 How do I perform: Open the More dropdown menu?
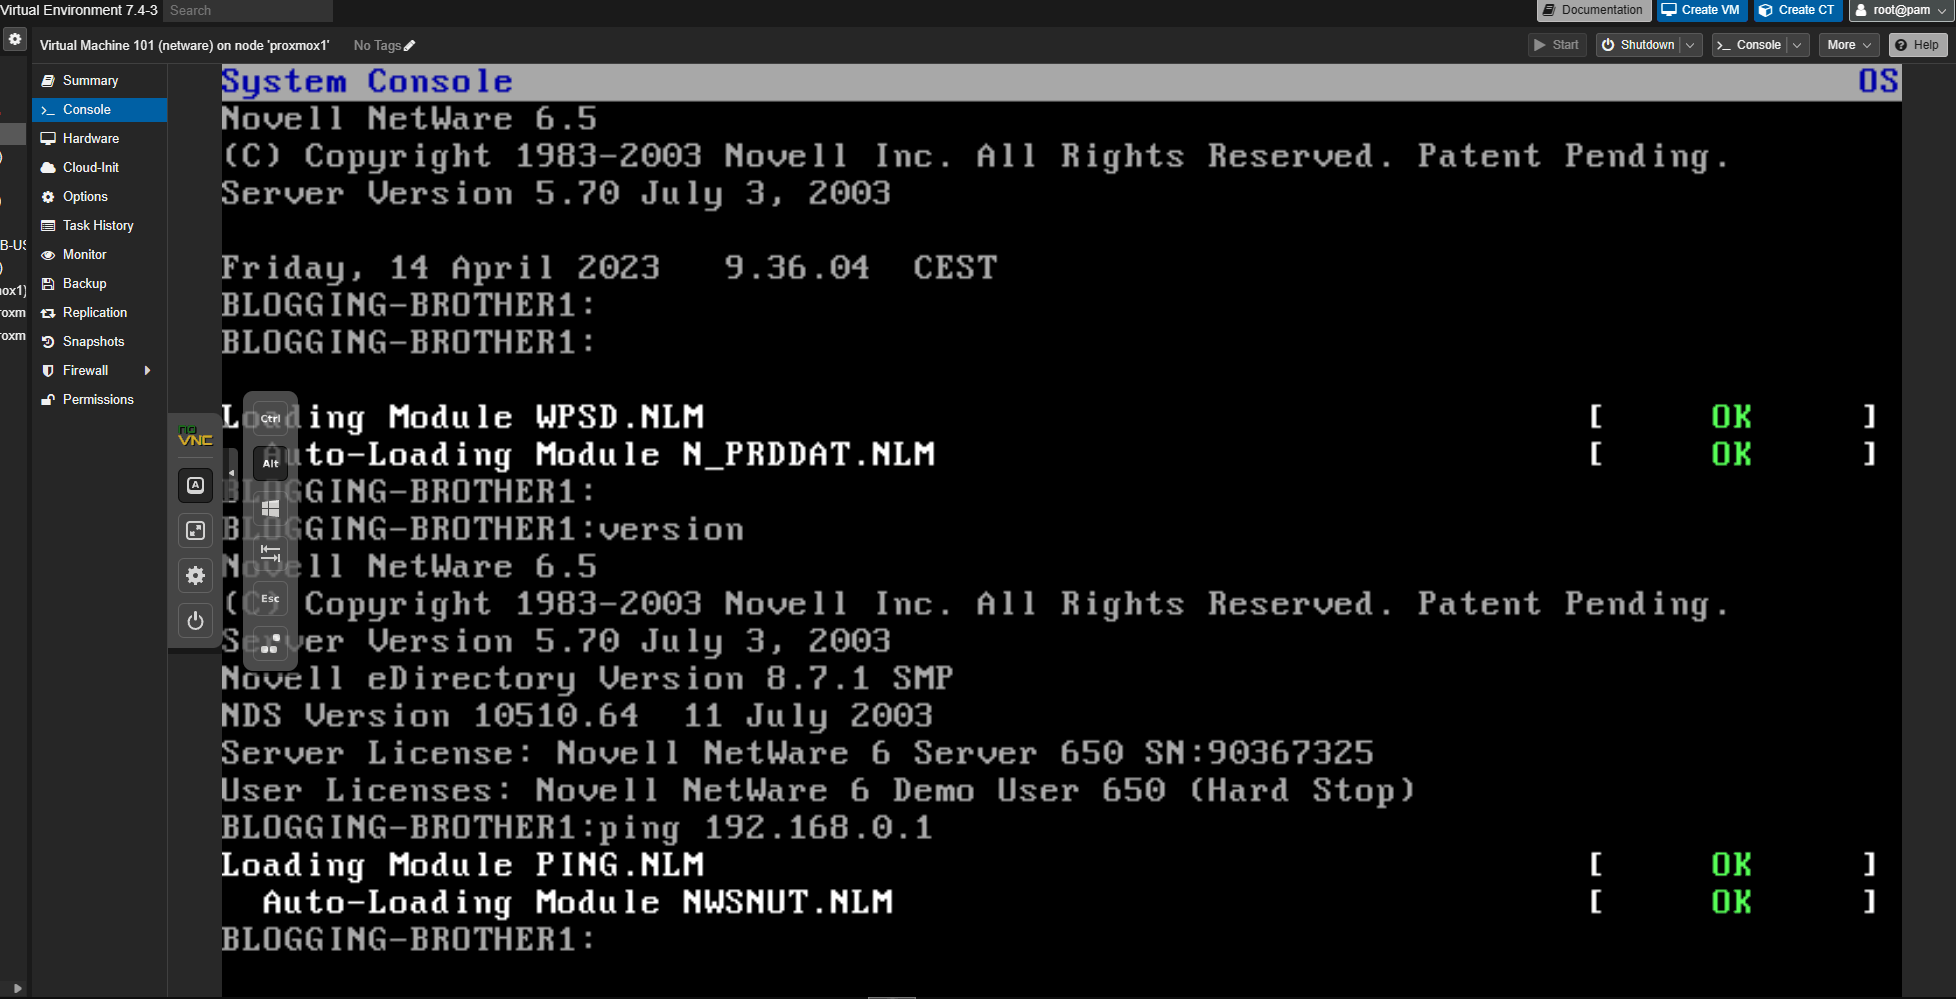coord(1849,45)
